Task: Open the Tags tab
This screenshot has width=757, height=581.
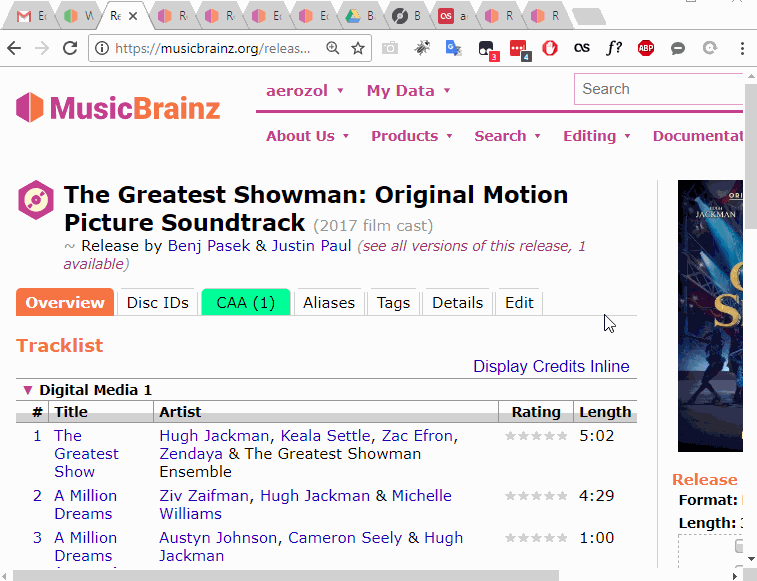Action: 393,302
